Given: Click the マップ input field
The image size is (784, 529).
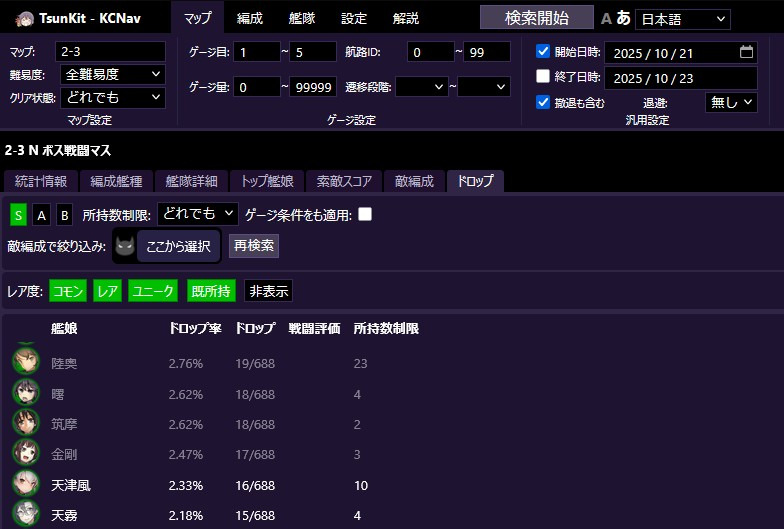Looking at the screenshot, I should (x=110, y=51).
